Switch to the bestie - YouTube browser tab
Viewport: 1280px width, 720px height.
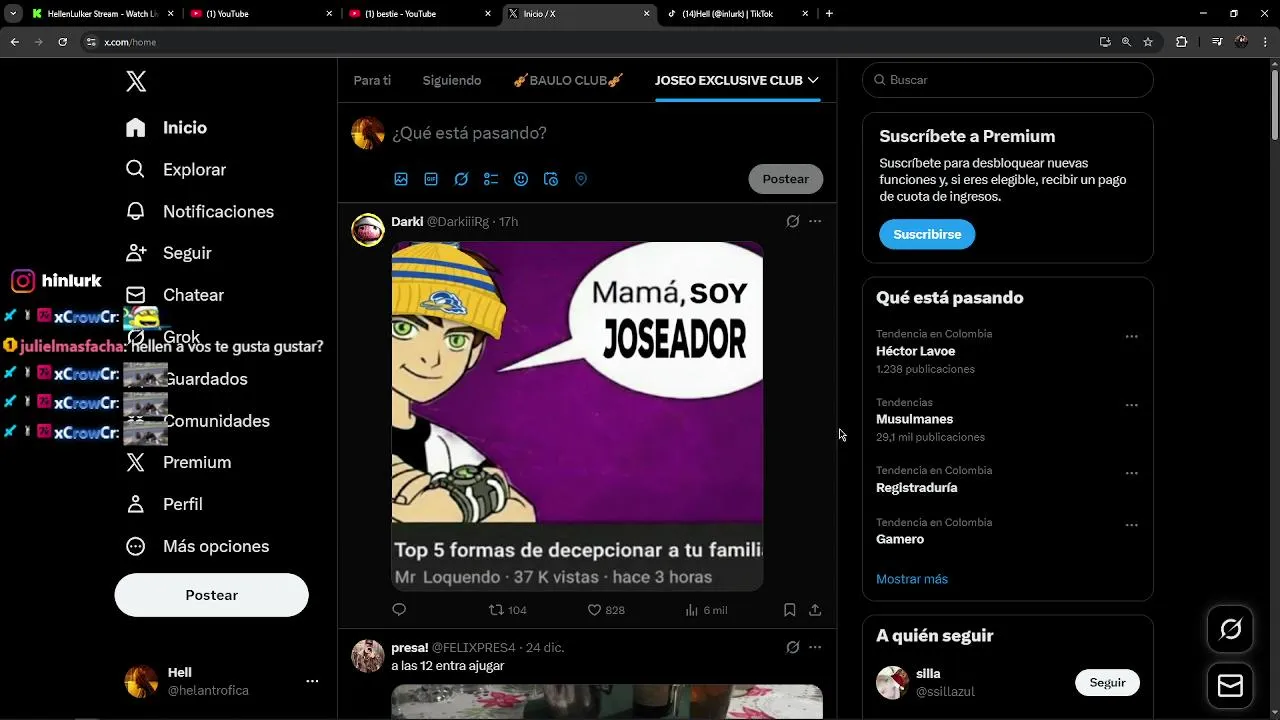pyautogui.click(x=418, y=14)
